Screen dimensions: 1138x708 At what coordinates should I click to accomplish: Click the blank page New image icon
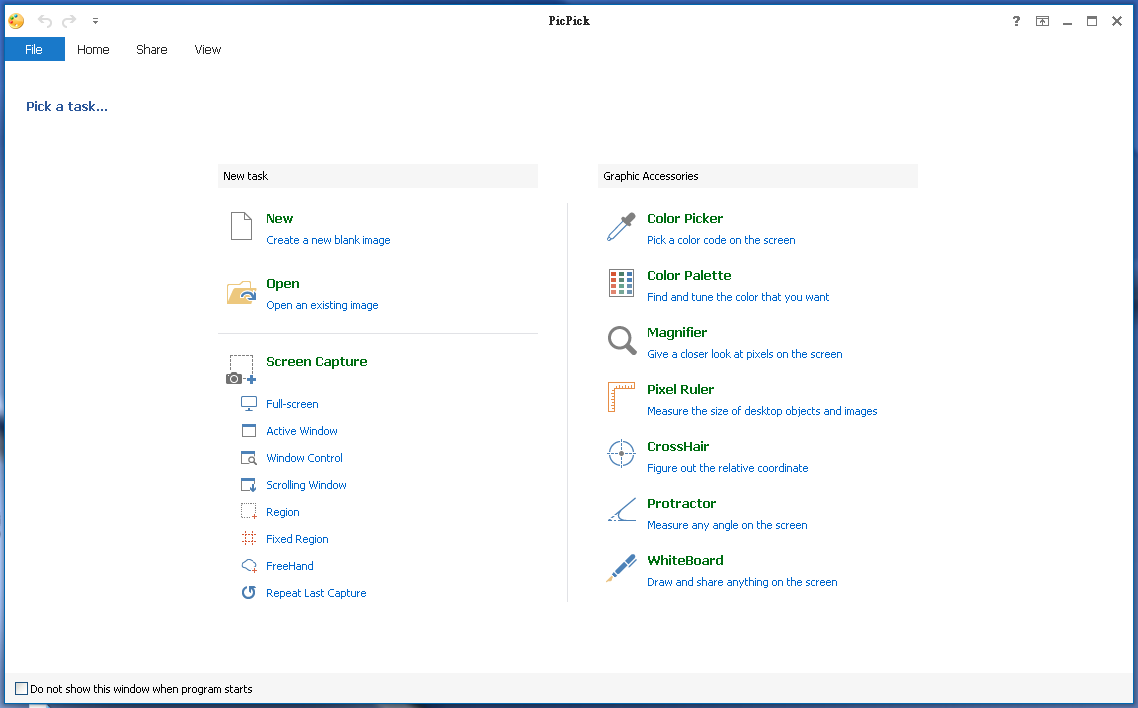pos(241,226)
